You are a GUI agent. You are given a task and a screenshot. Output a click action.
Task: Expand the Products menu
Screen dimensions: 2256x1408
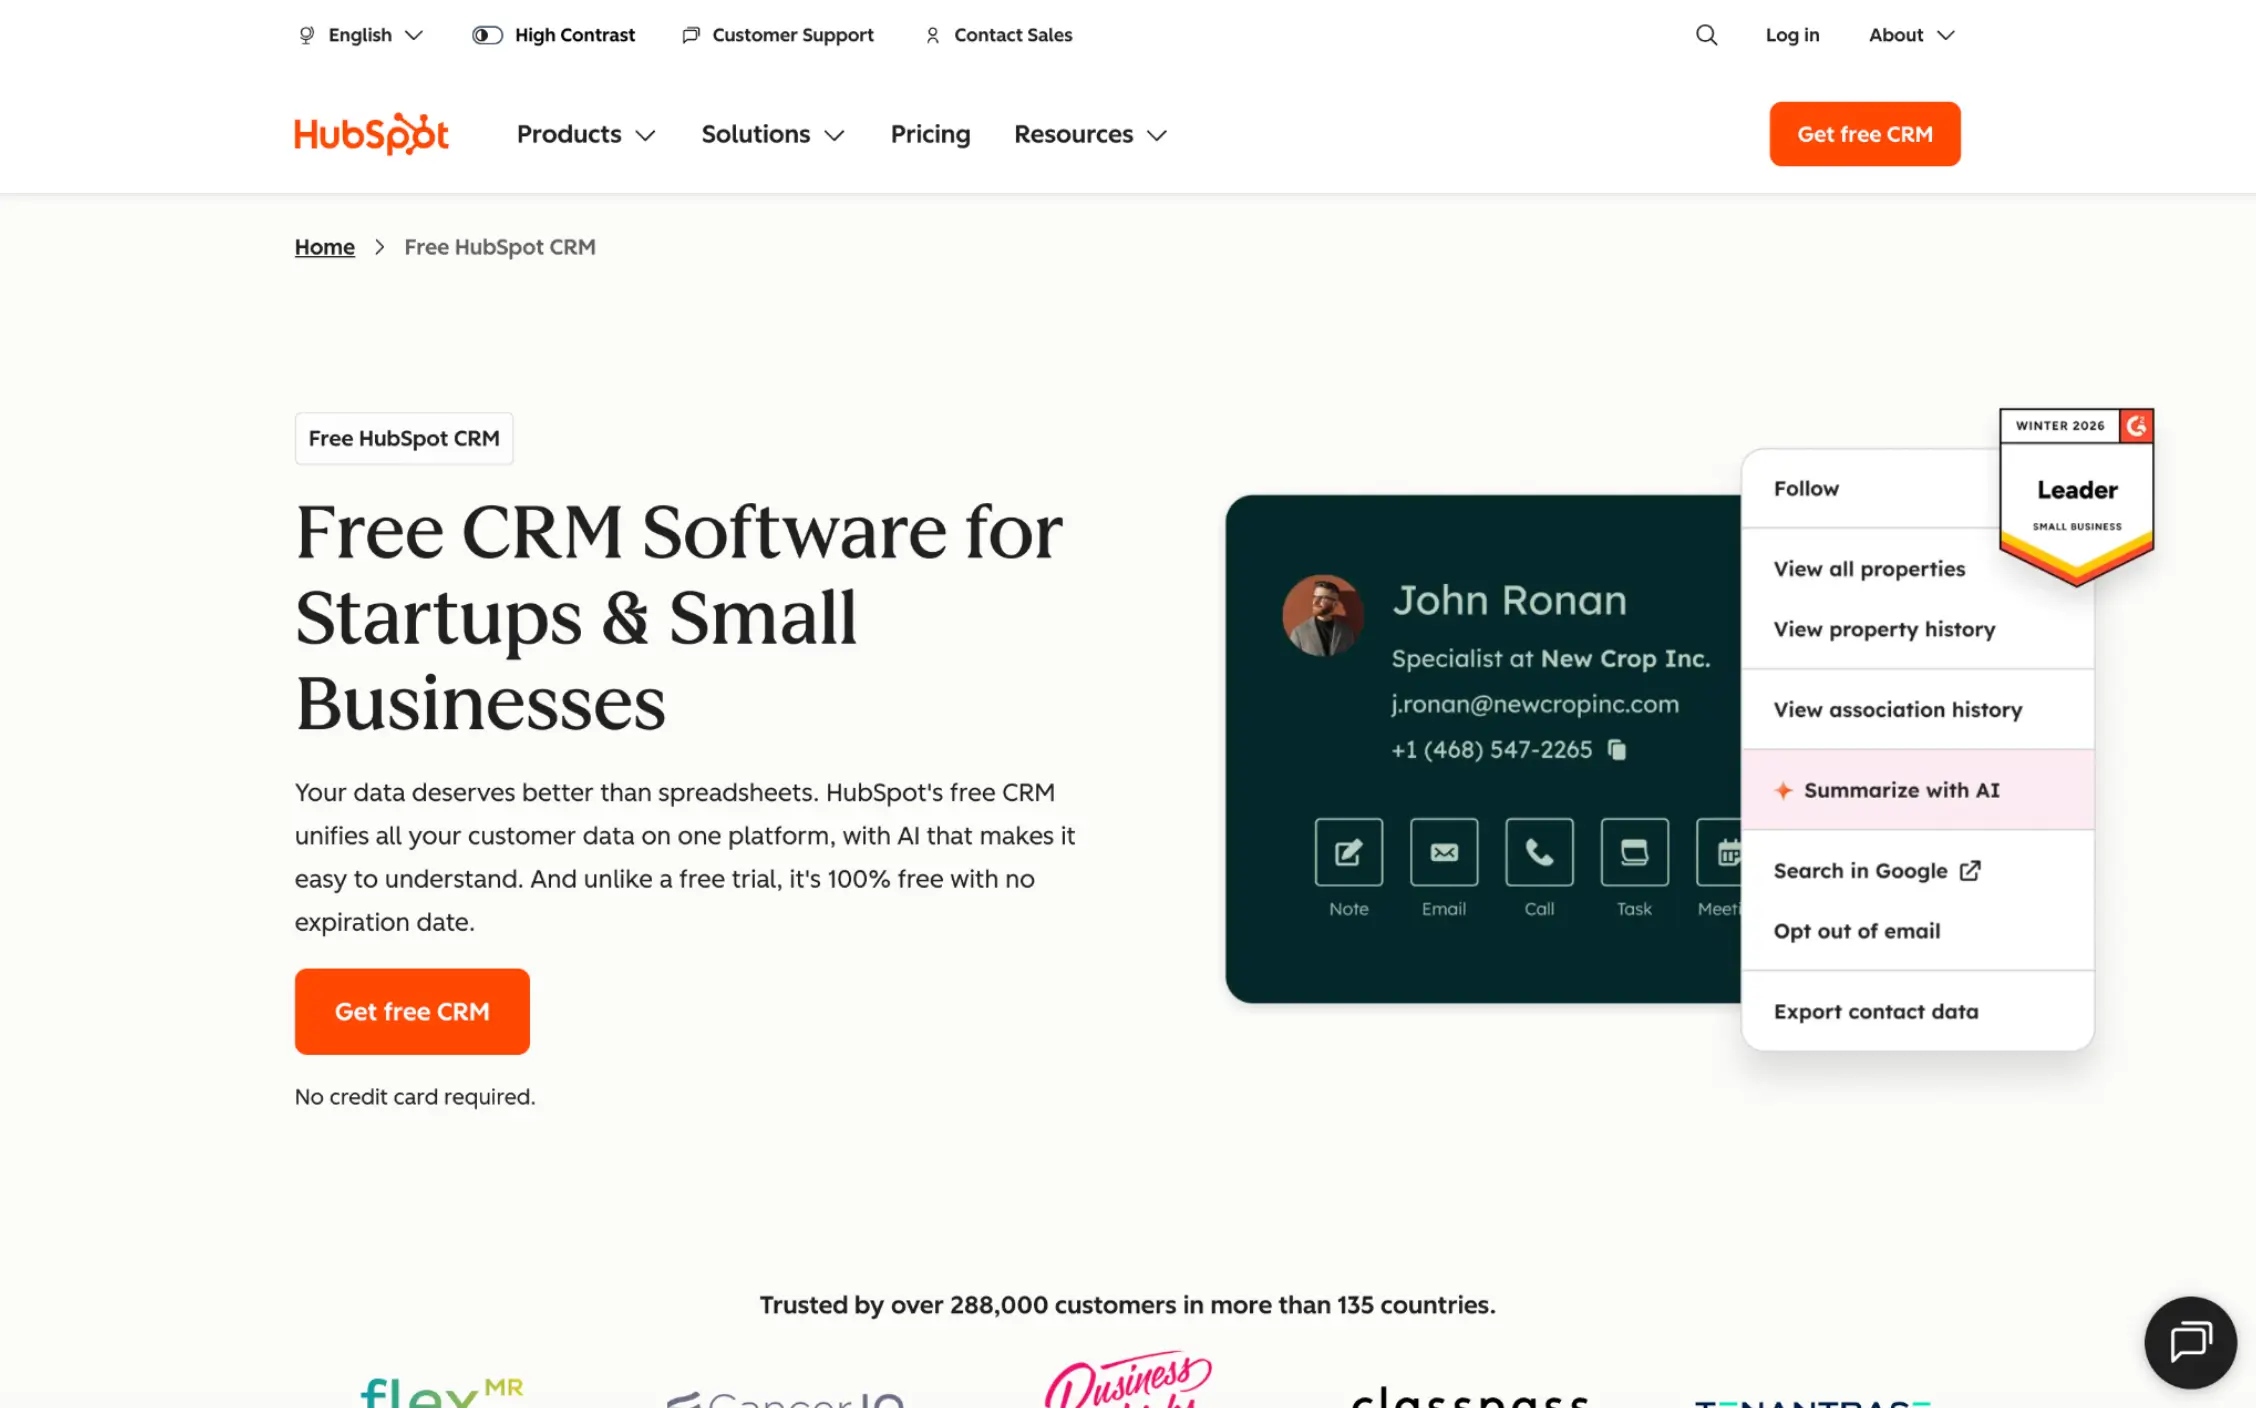click(x=586, y=134)
